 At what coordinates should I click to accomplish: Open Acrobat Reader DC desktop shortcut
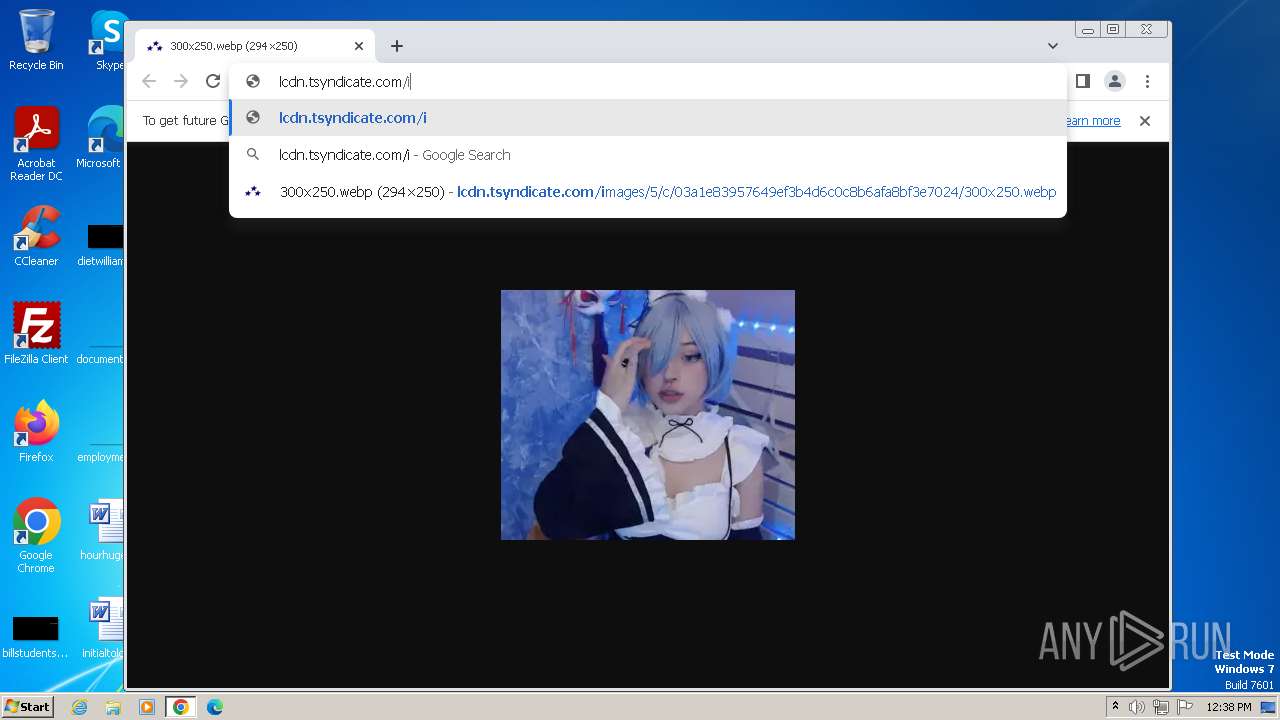tap(36, 145)
